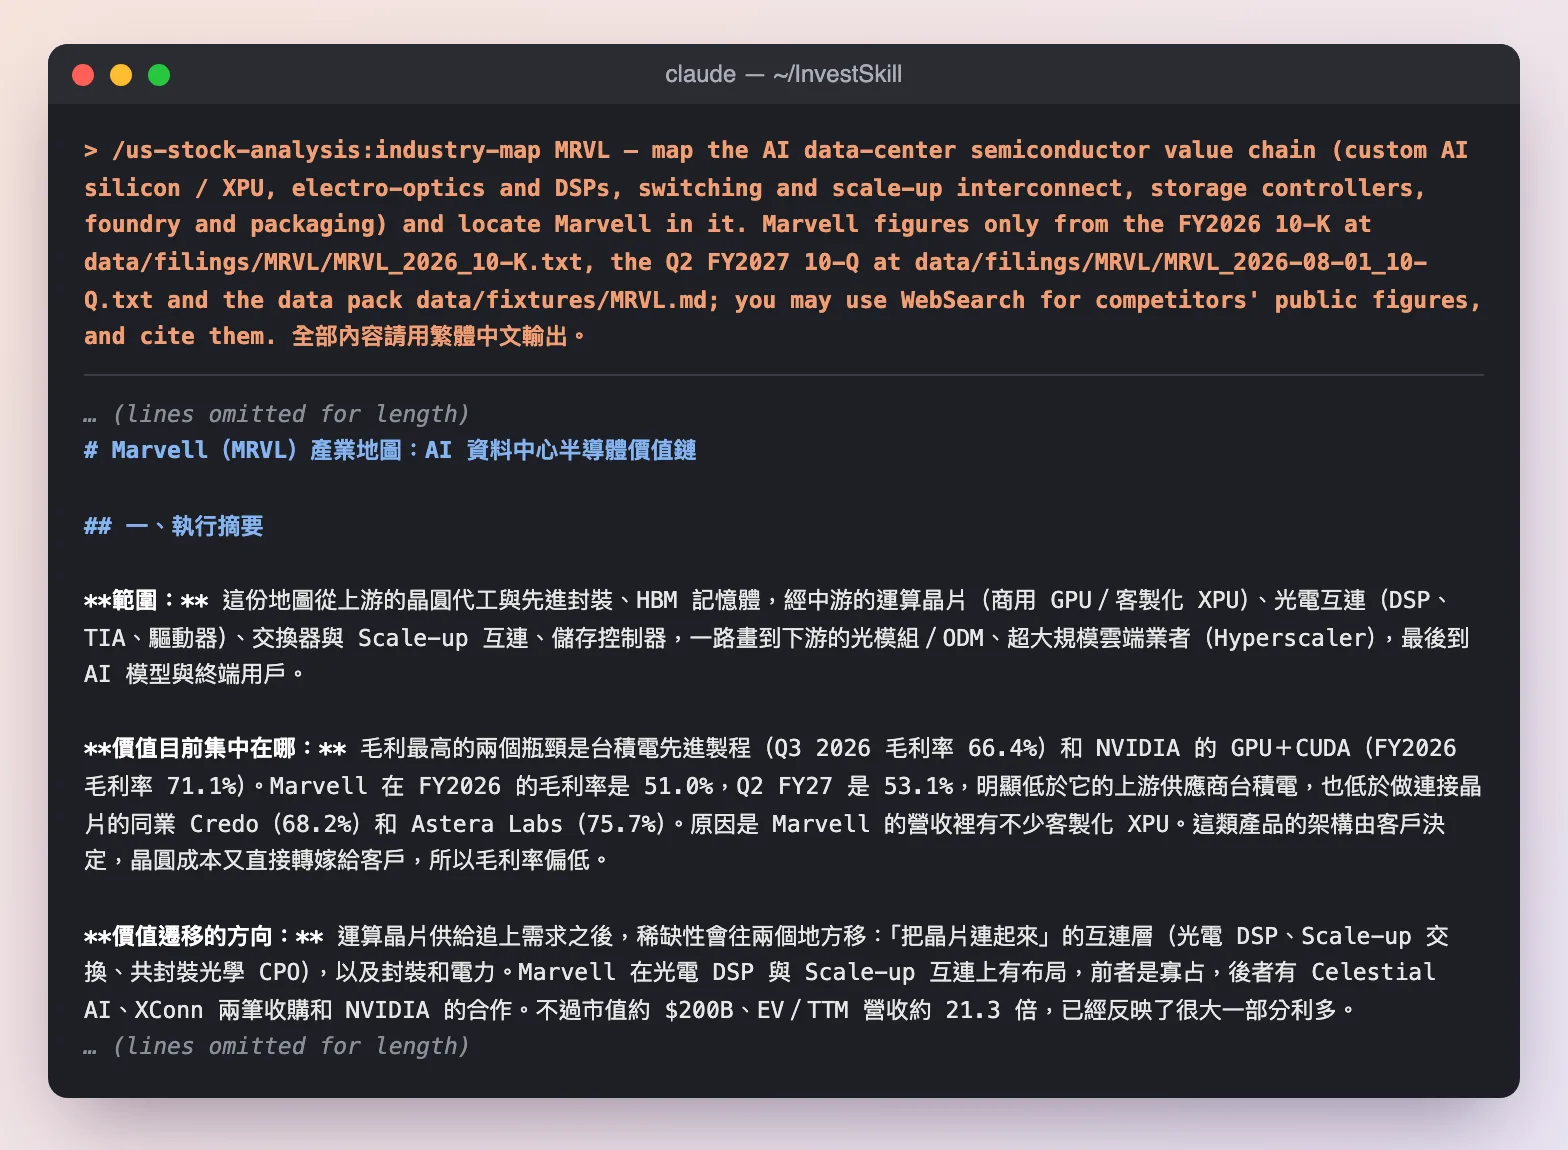Click the window title "claude — ~/InvestSkill"

click(783, 74)
